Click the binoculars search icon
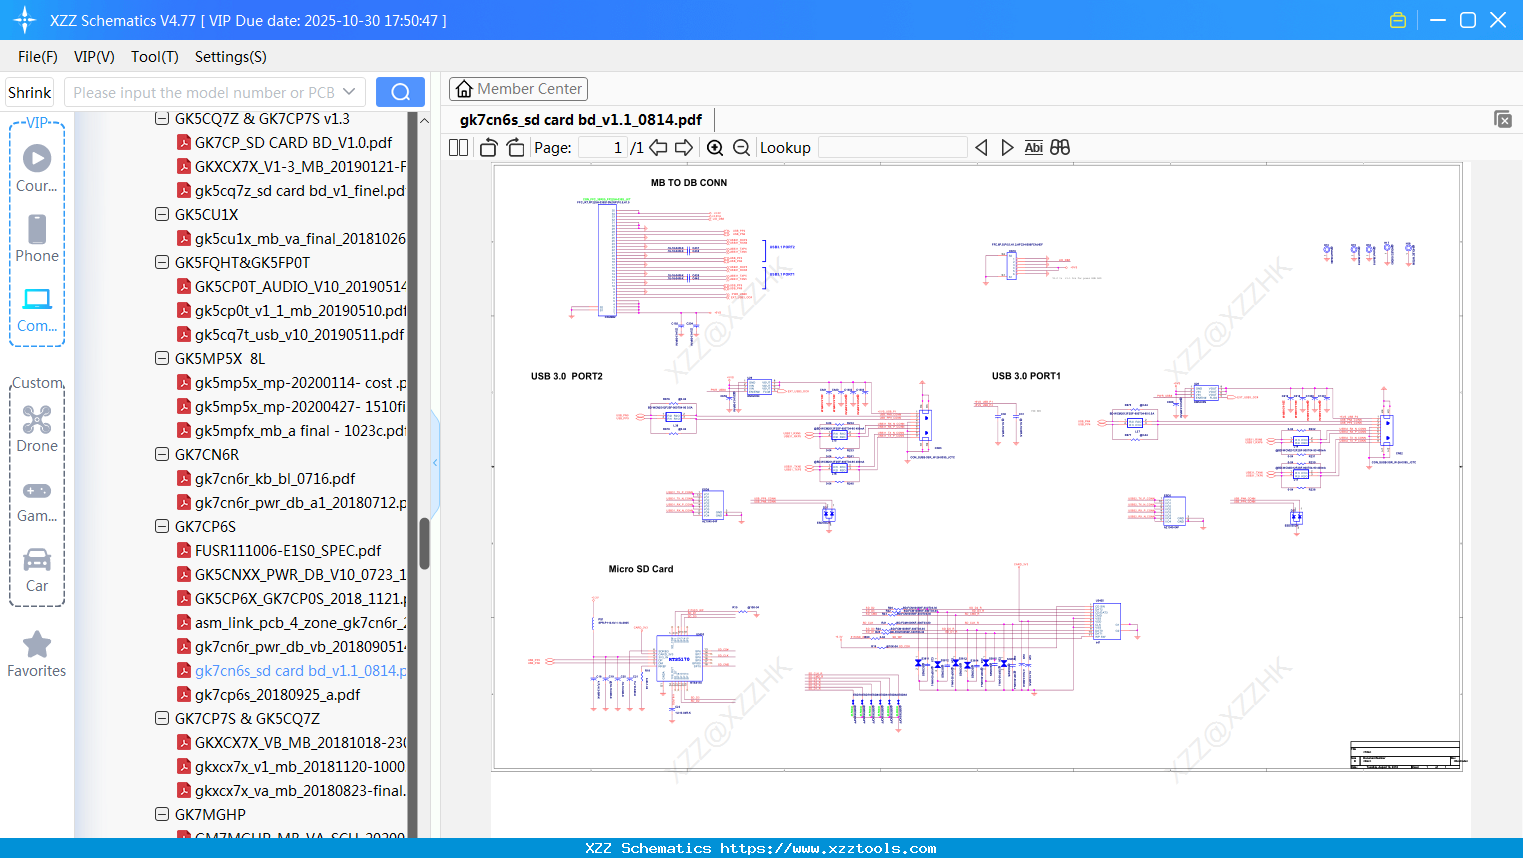 (1060, 148)
